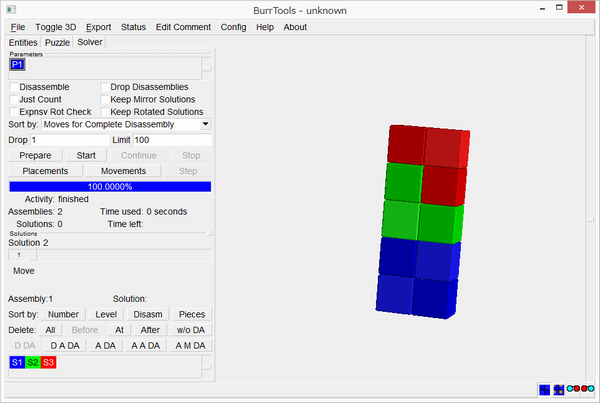
Task: Click the A A DA button
Action: tap(145, 346)
